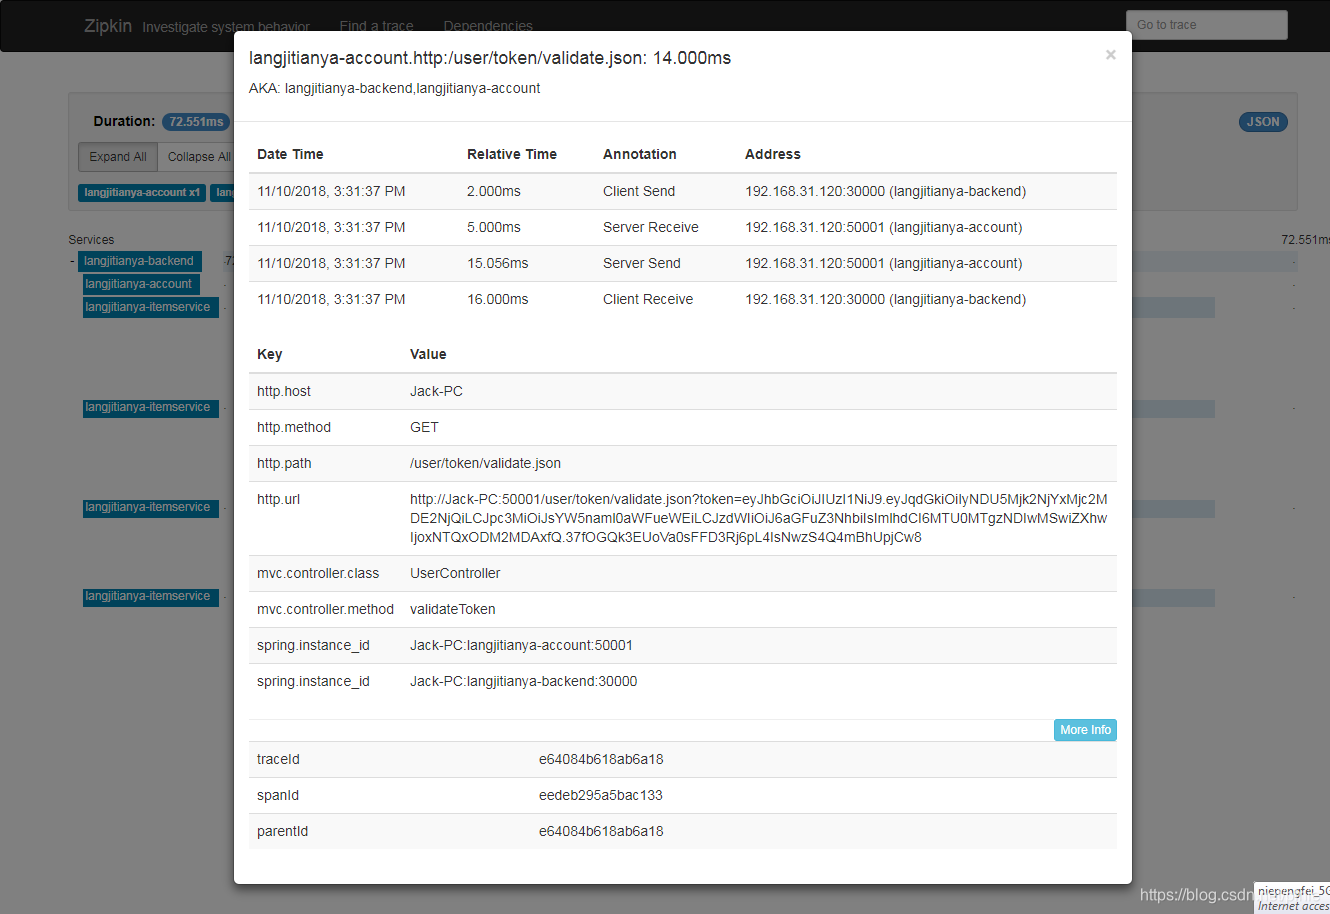Click the long http.url token value
This screenshot has width=1330, height=914.
coord(759,518)
